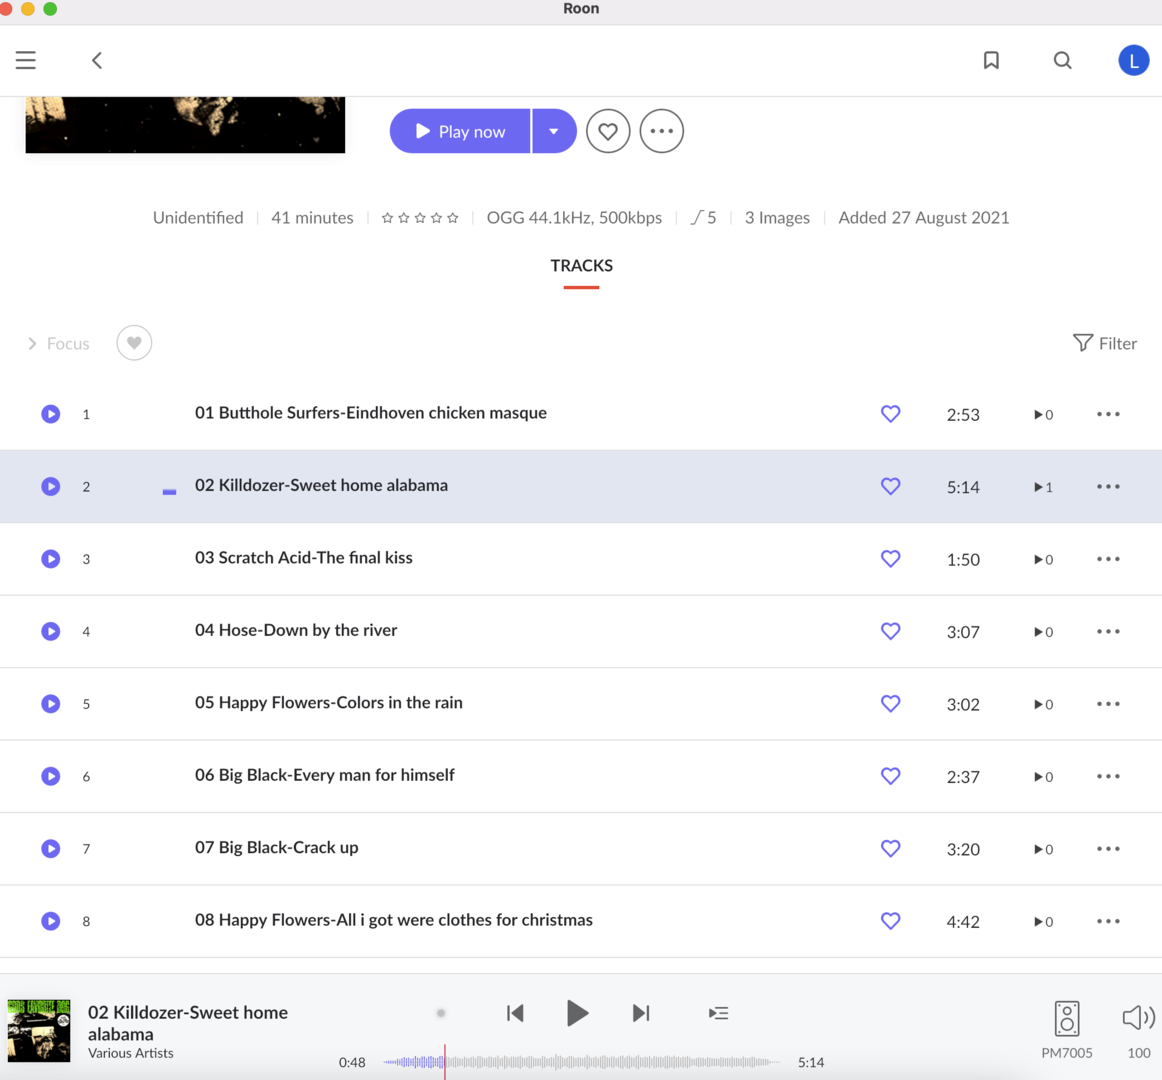Play track 1 Butthole Surfers
1162x1080 pixels.
tap(50, 414)
